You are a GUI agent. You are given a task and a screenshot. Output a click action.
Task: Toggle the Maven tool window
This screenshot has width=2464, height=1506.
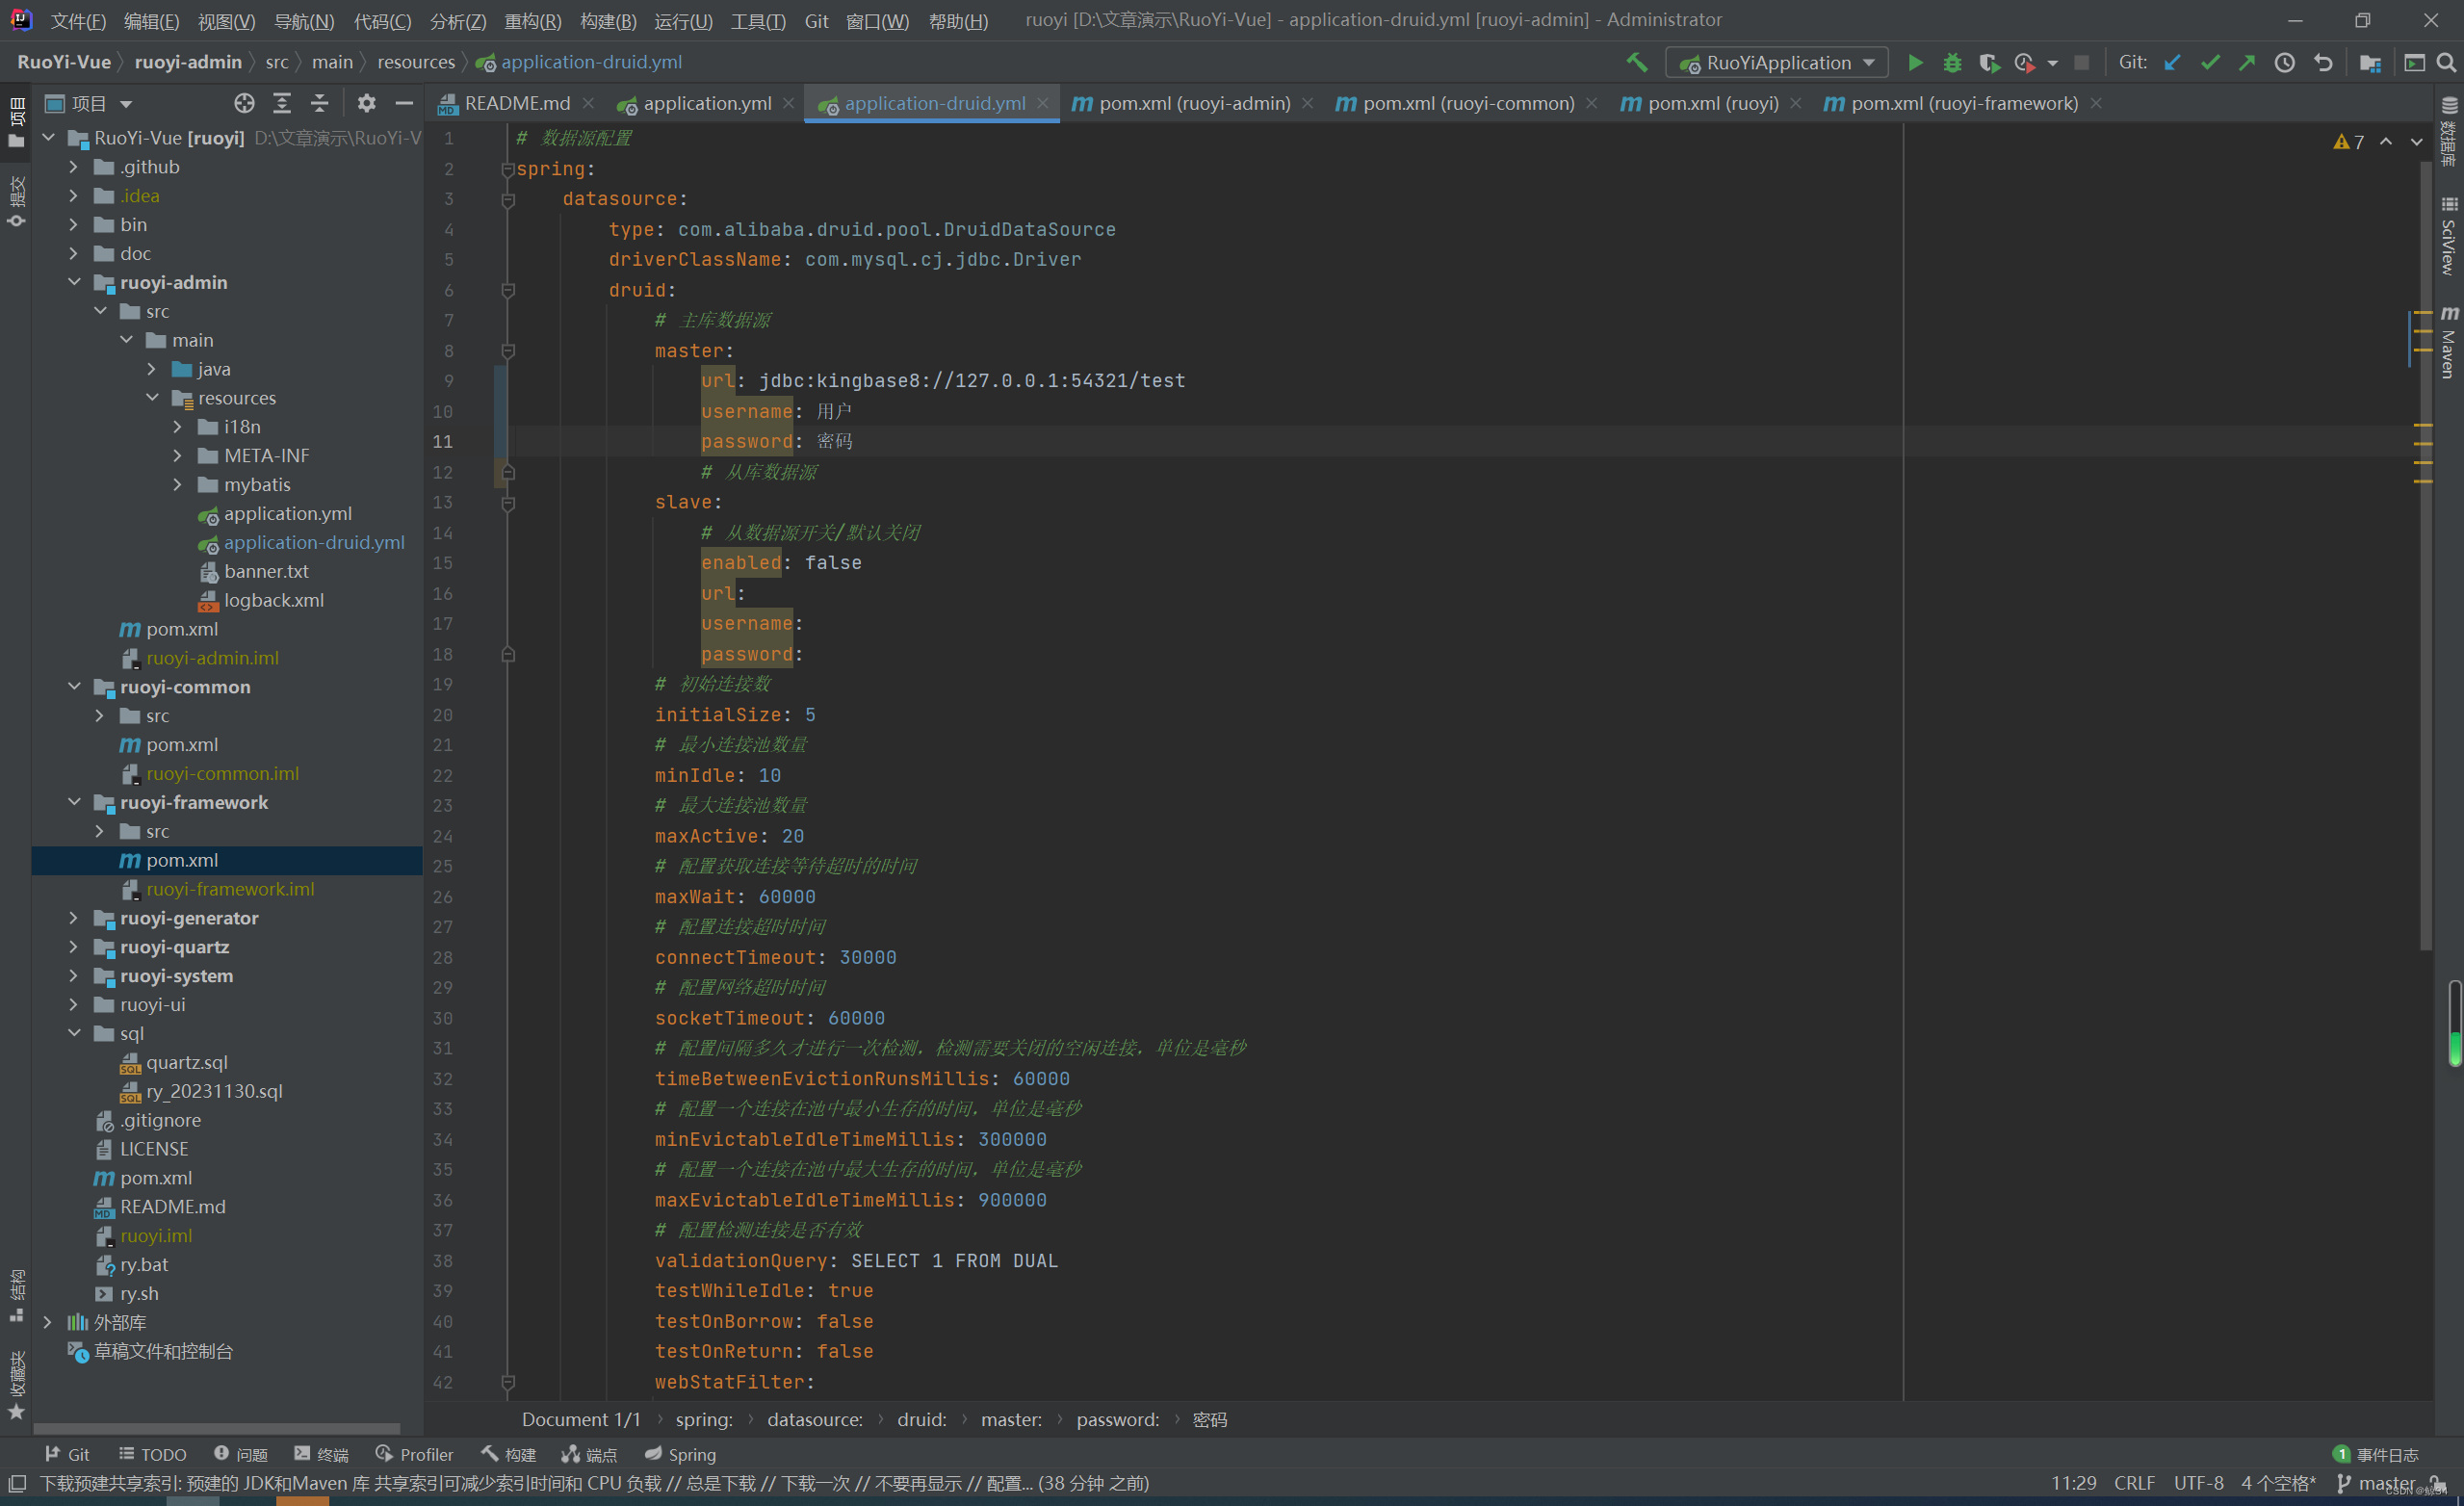(x=2448, y=343)
